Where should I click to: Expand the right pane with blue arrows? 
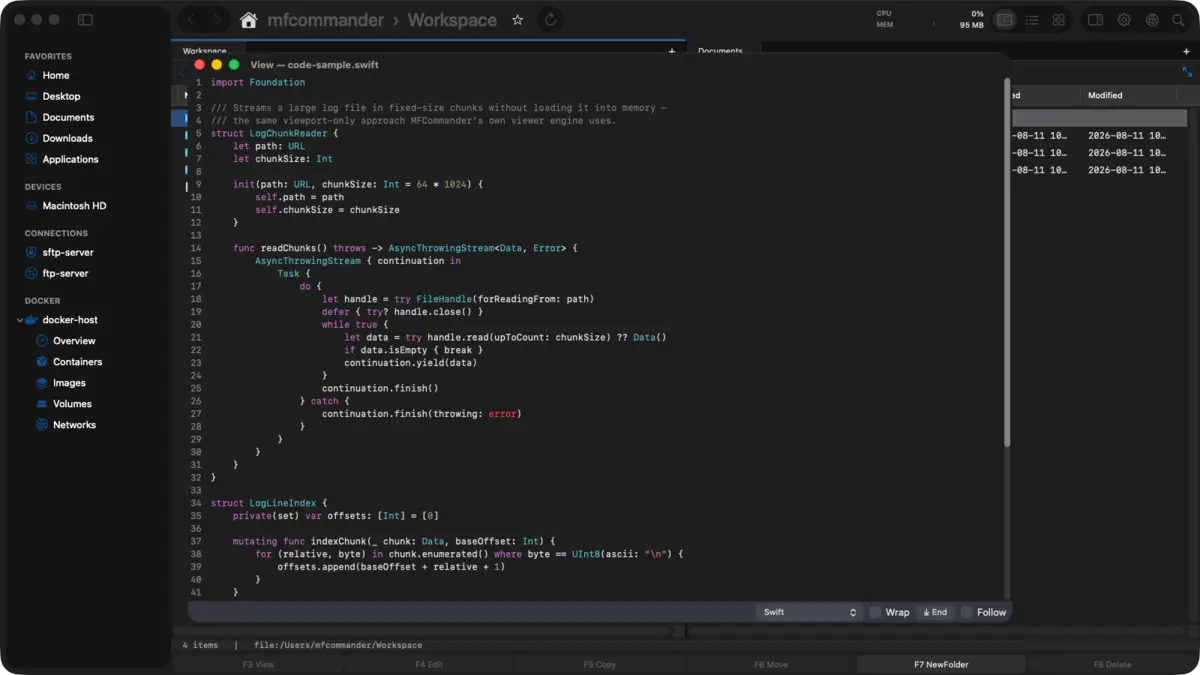[x=1187, y=72]
